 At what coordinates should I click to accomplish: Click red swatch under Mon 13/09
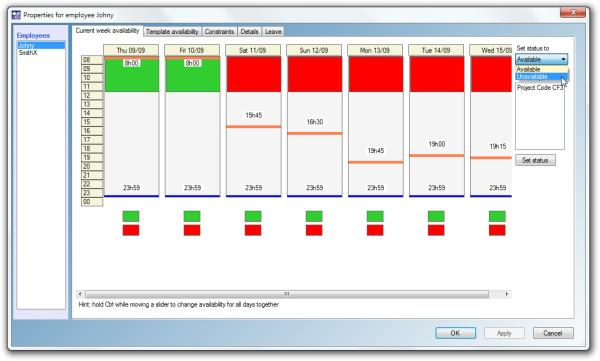(x=375, y=230)
